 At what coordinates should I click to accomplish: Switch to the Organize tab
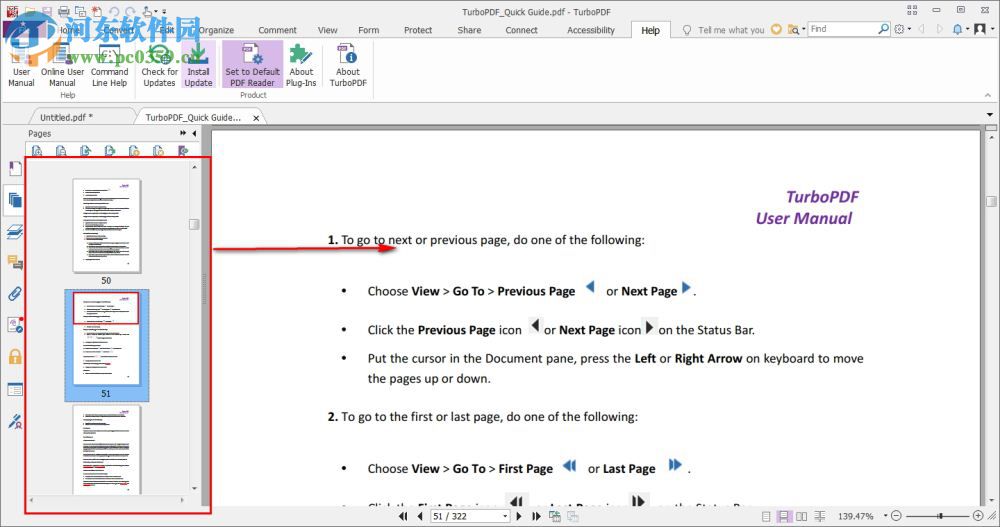click(216, 30)
